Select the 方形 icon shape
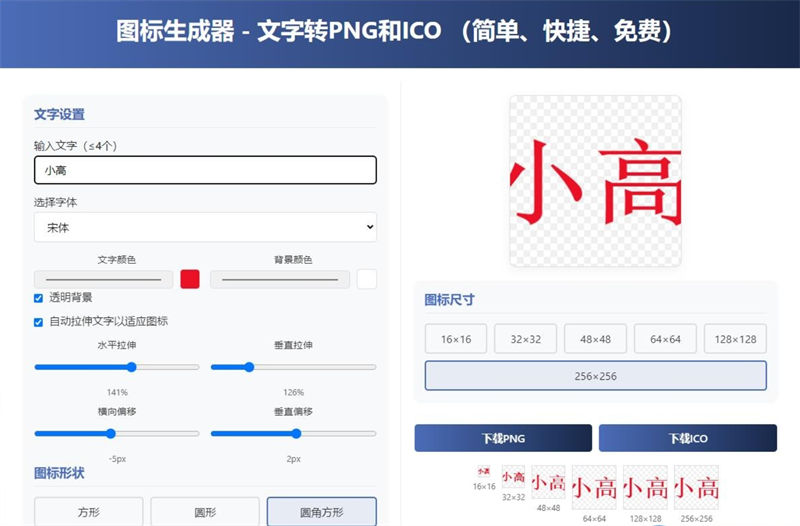The width and height of the screenshot is (800, 526). pos(88,512)
